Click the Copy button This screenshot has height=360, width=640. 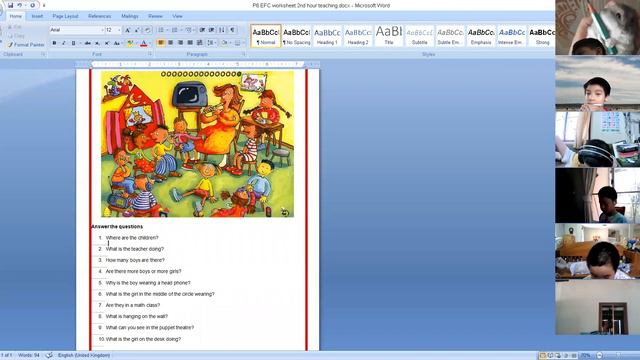(16, 36)
